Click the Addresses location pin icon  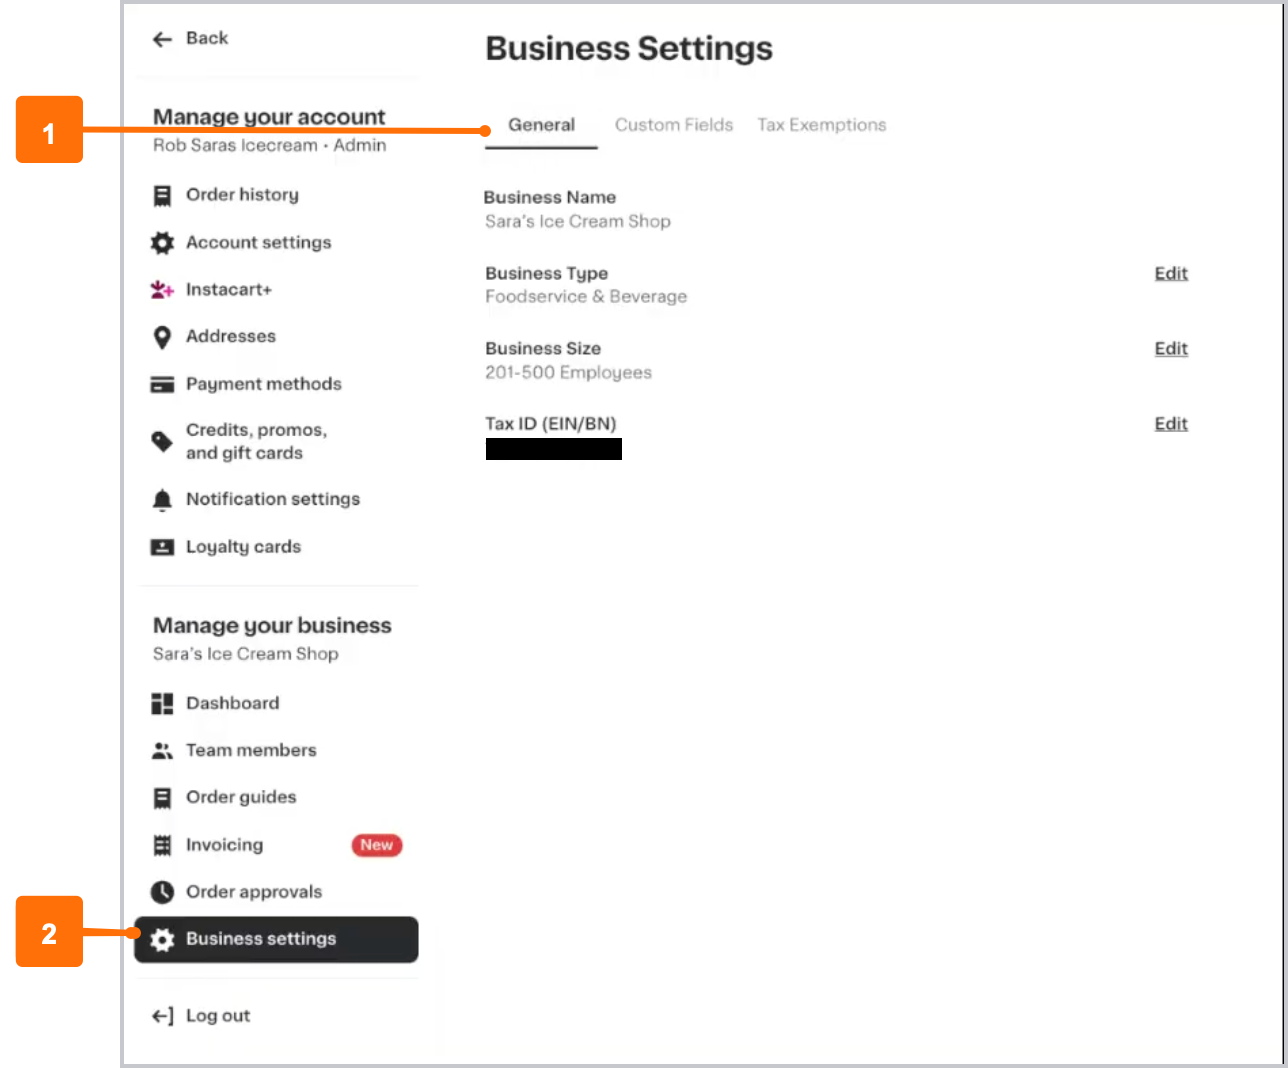[x=162, y=337]
